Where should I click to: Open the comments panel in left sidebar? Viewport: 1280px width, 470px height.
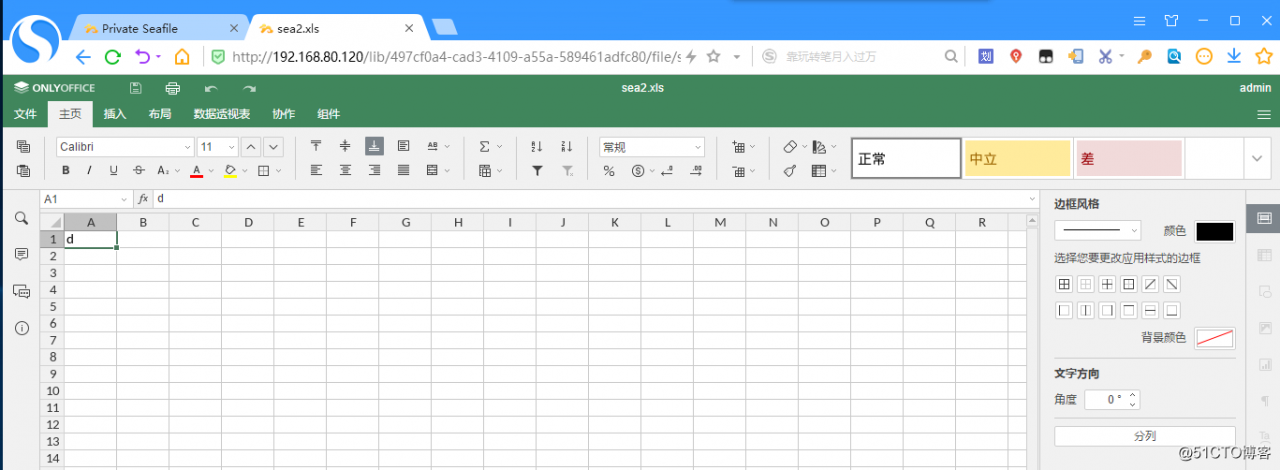[x=21, y=255]
